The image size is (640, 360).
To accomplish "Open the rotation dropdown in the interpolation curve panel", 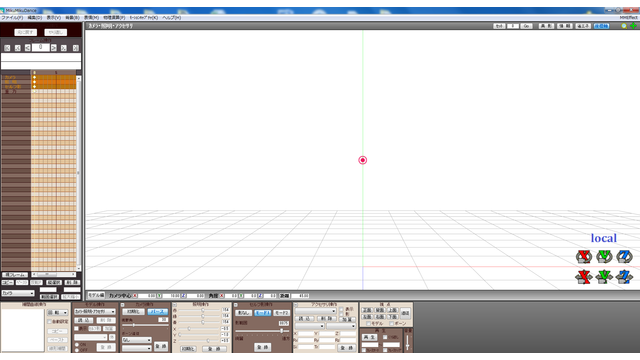I will 58,313.
